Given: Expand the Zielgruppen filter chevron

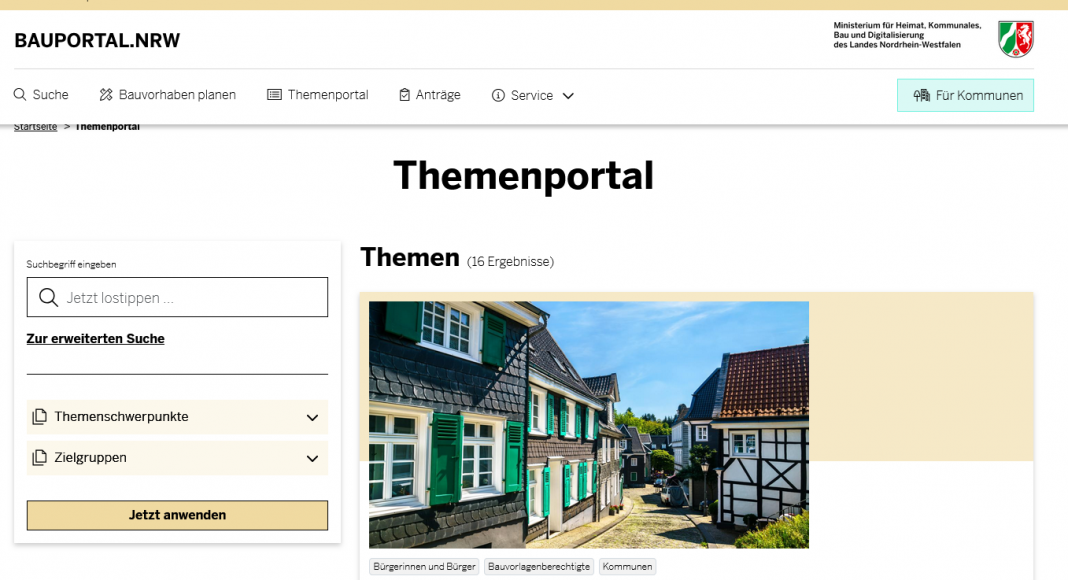Looking at the screenshot, I should pos(312,459).
